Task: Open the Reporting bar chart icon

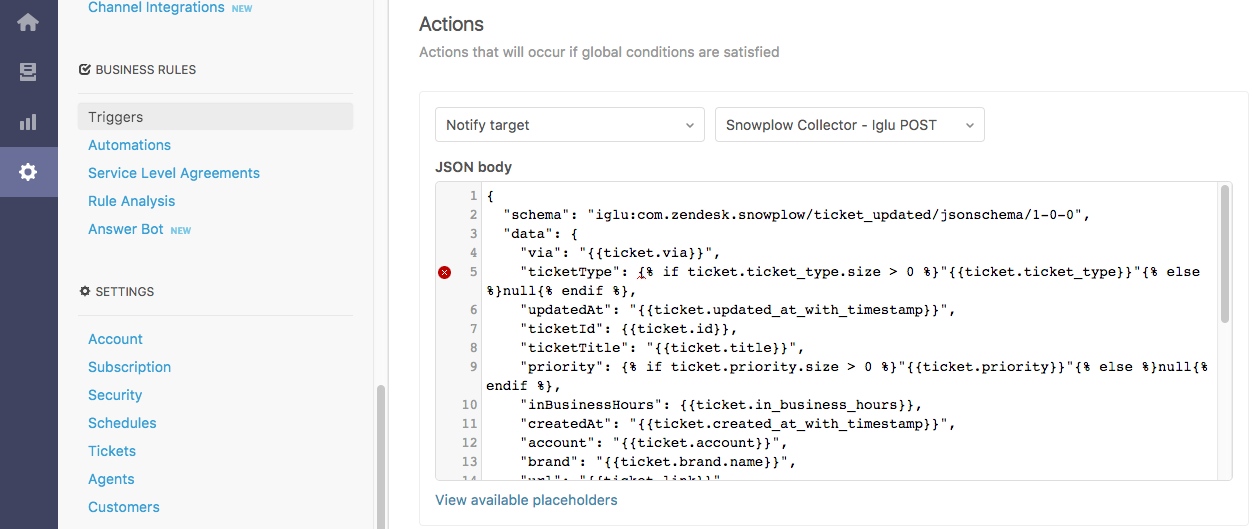Action: 28,122
